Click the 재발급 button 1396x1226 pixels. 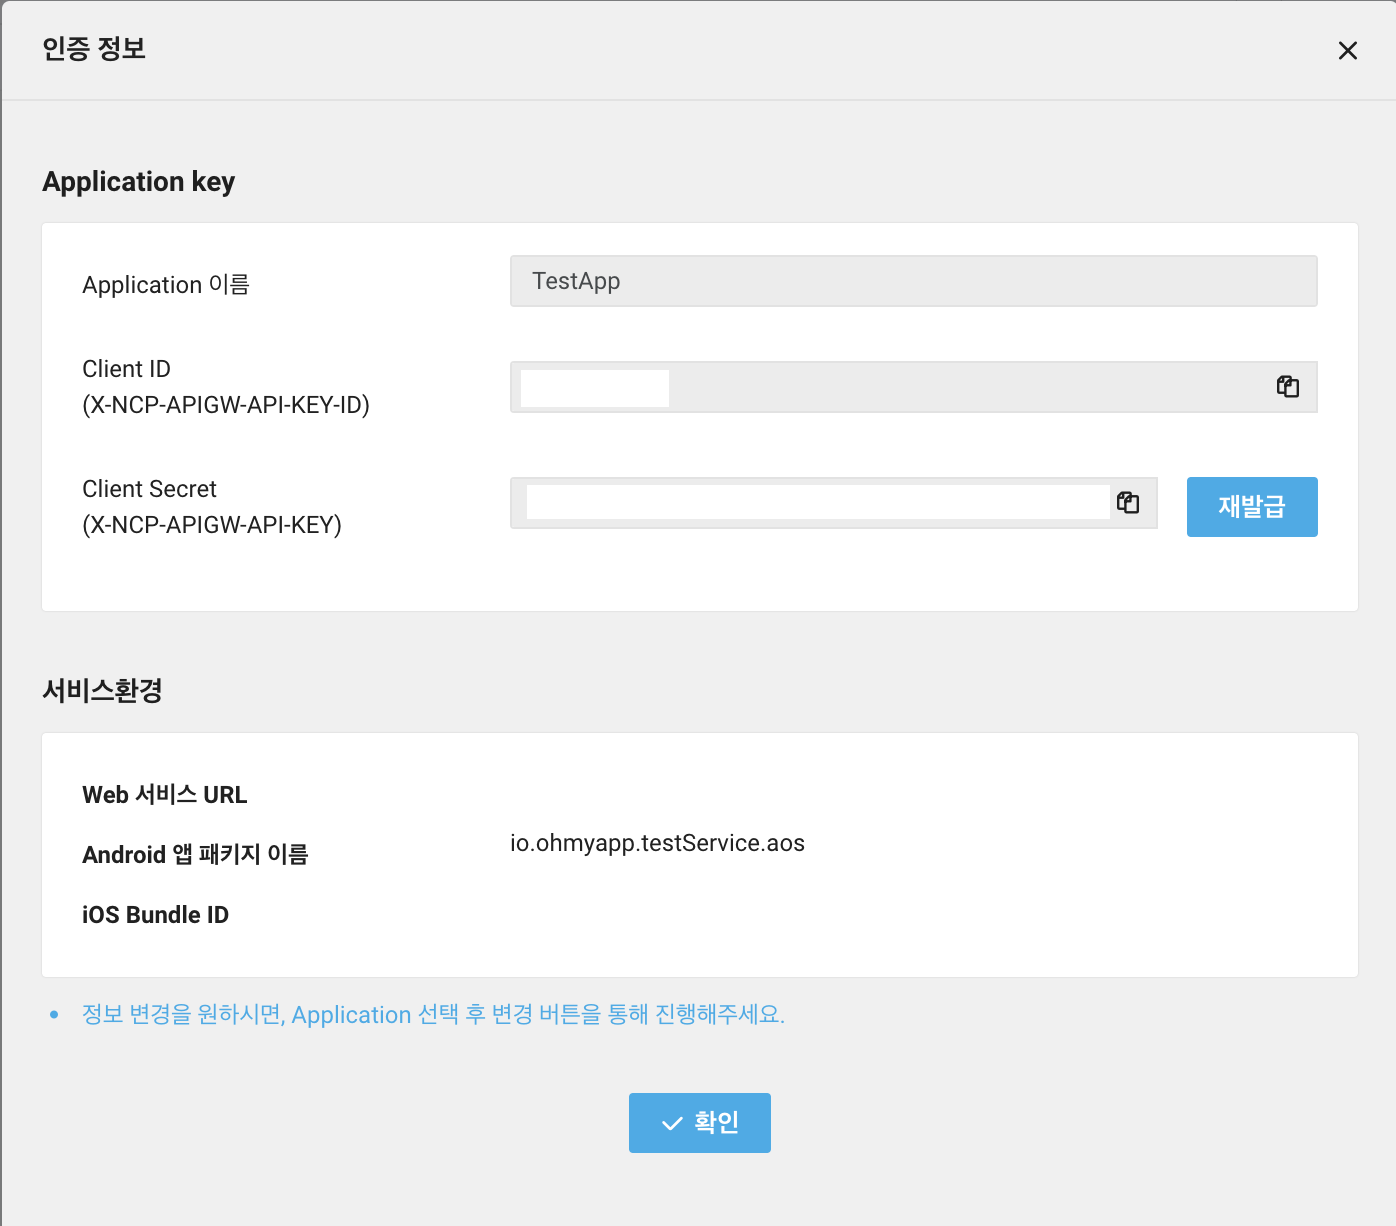point(1251,507)
